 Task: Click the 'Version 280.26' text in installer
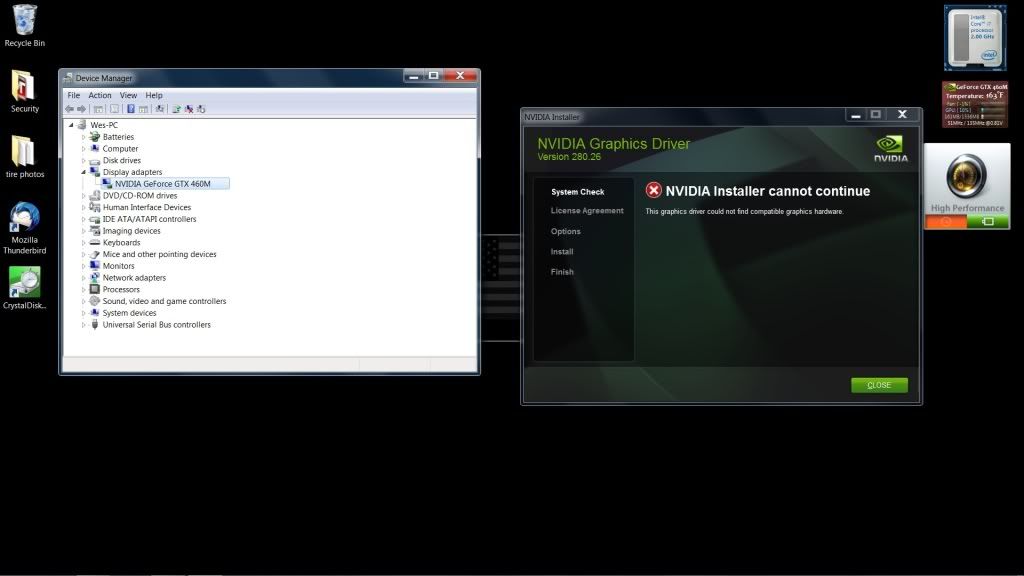[x=569, y=157]
